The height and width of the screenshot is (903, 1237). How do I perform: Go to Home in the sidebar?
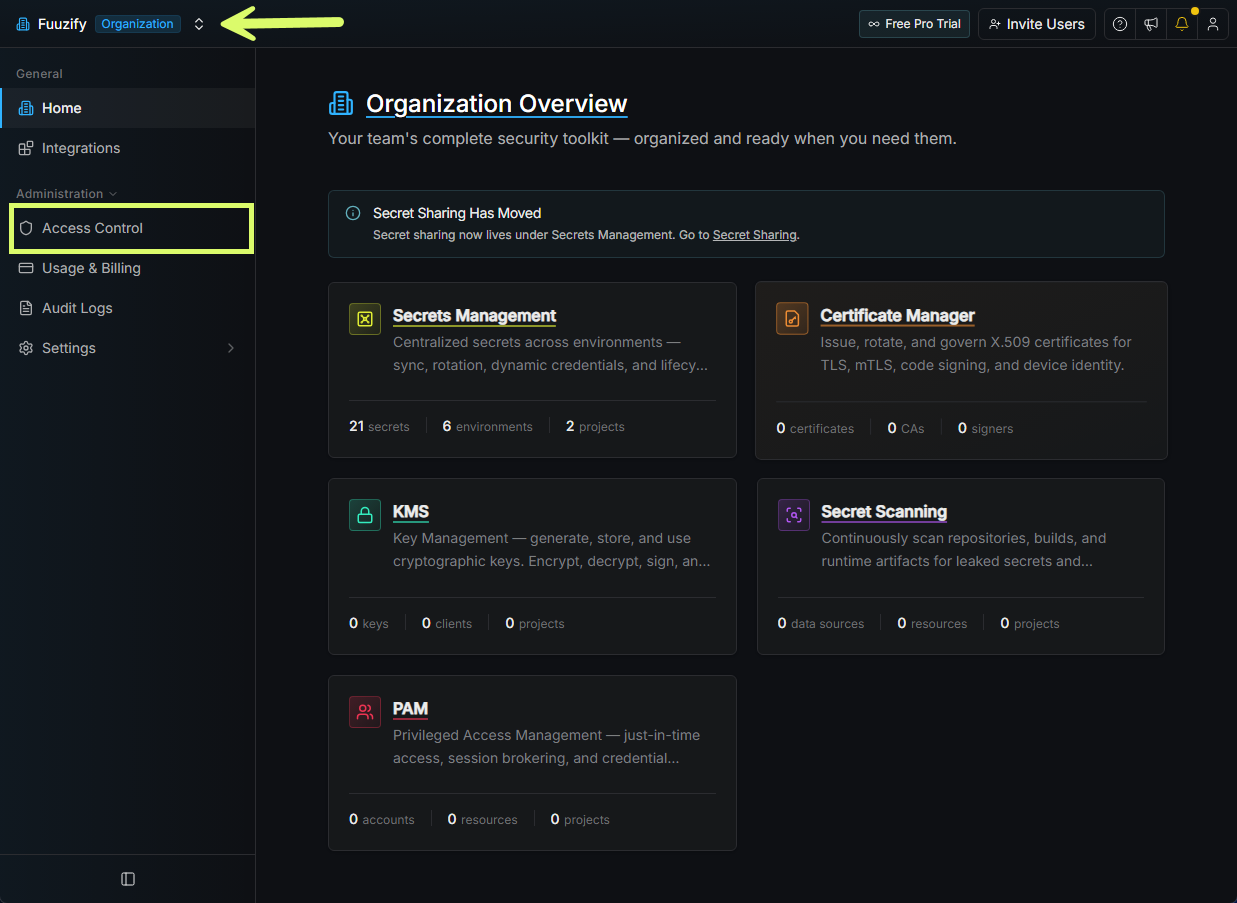click(128, 108)
